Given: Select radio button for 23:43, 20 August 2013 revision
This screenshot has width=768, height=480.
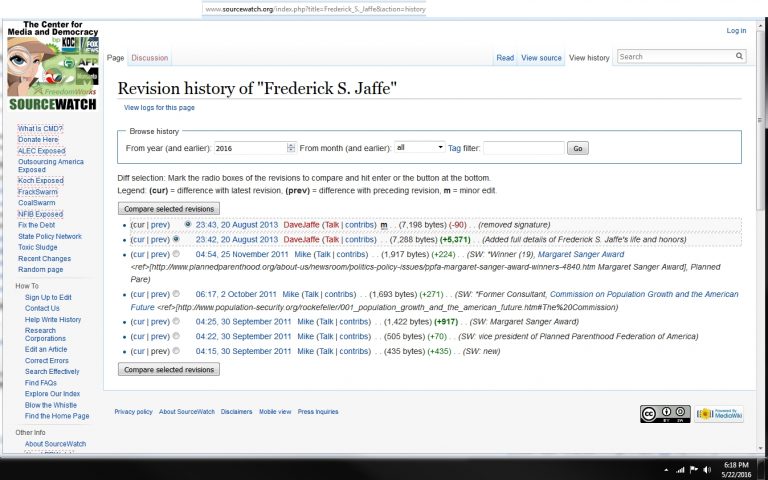Looking at the screenshot, I should [x=188, y=225].
